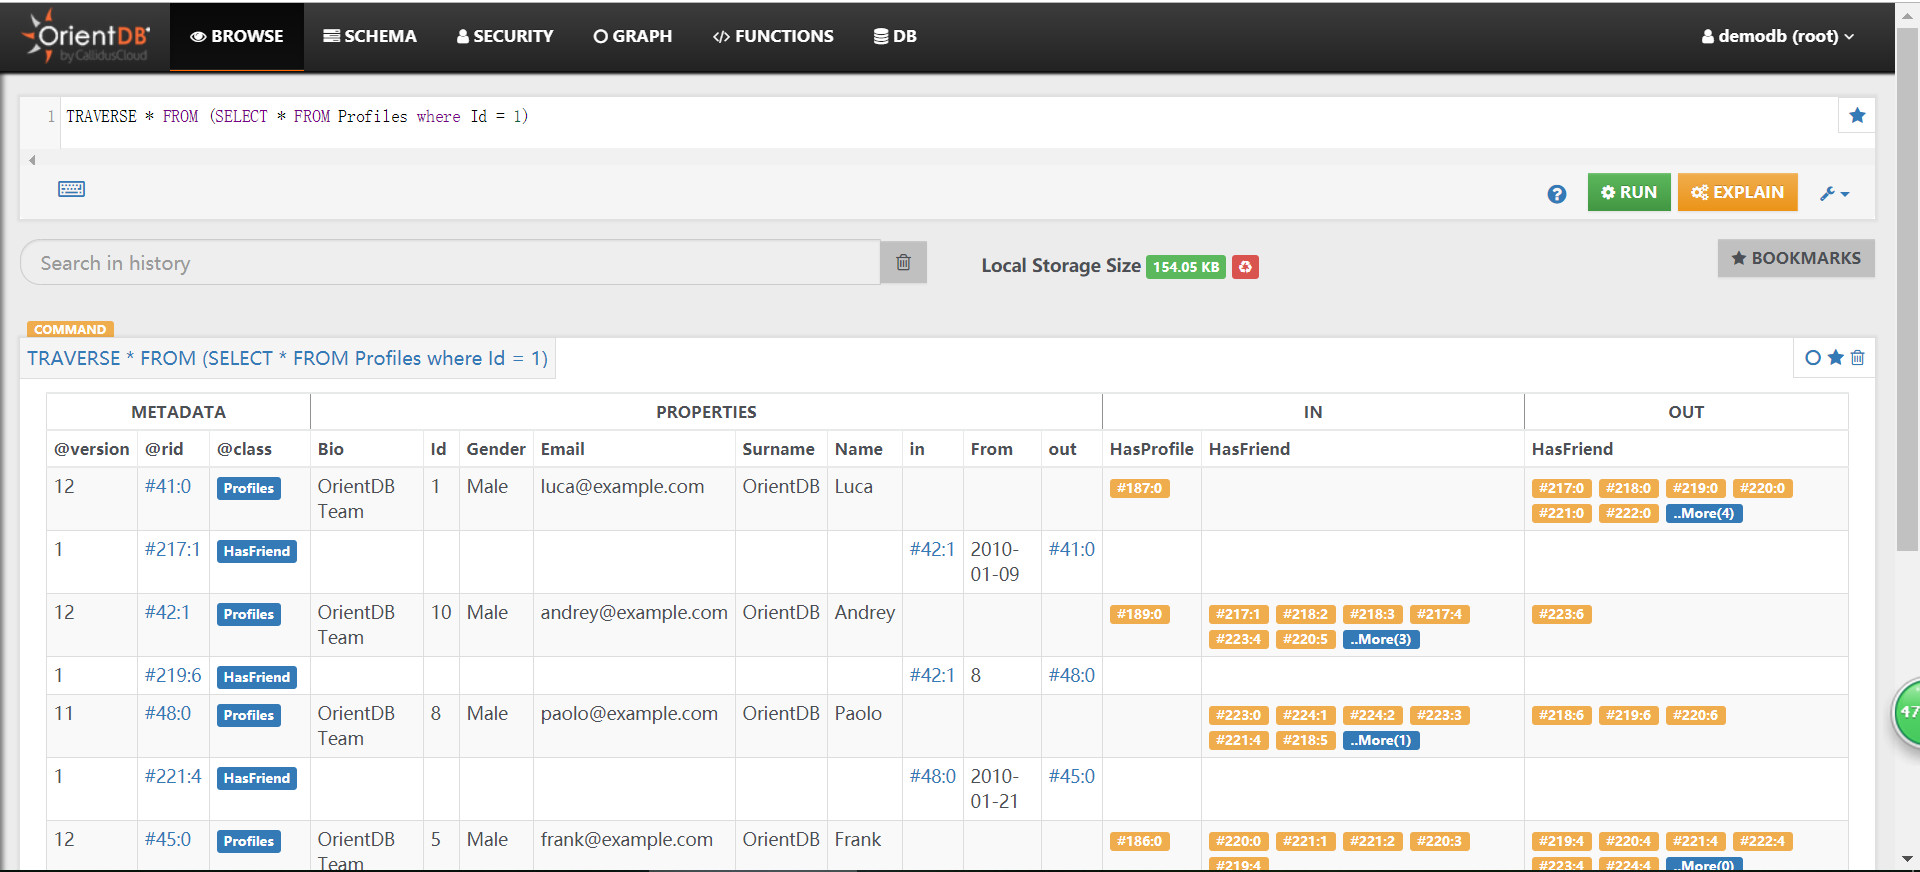Image resolution: width=1920 pixels, height=872 pixels.
Task: Open the GRAPH tab
Action: (x=633, y=36)
